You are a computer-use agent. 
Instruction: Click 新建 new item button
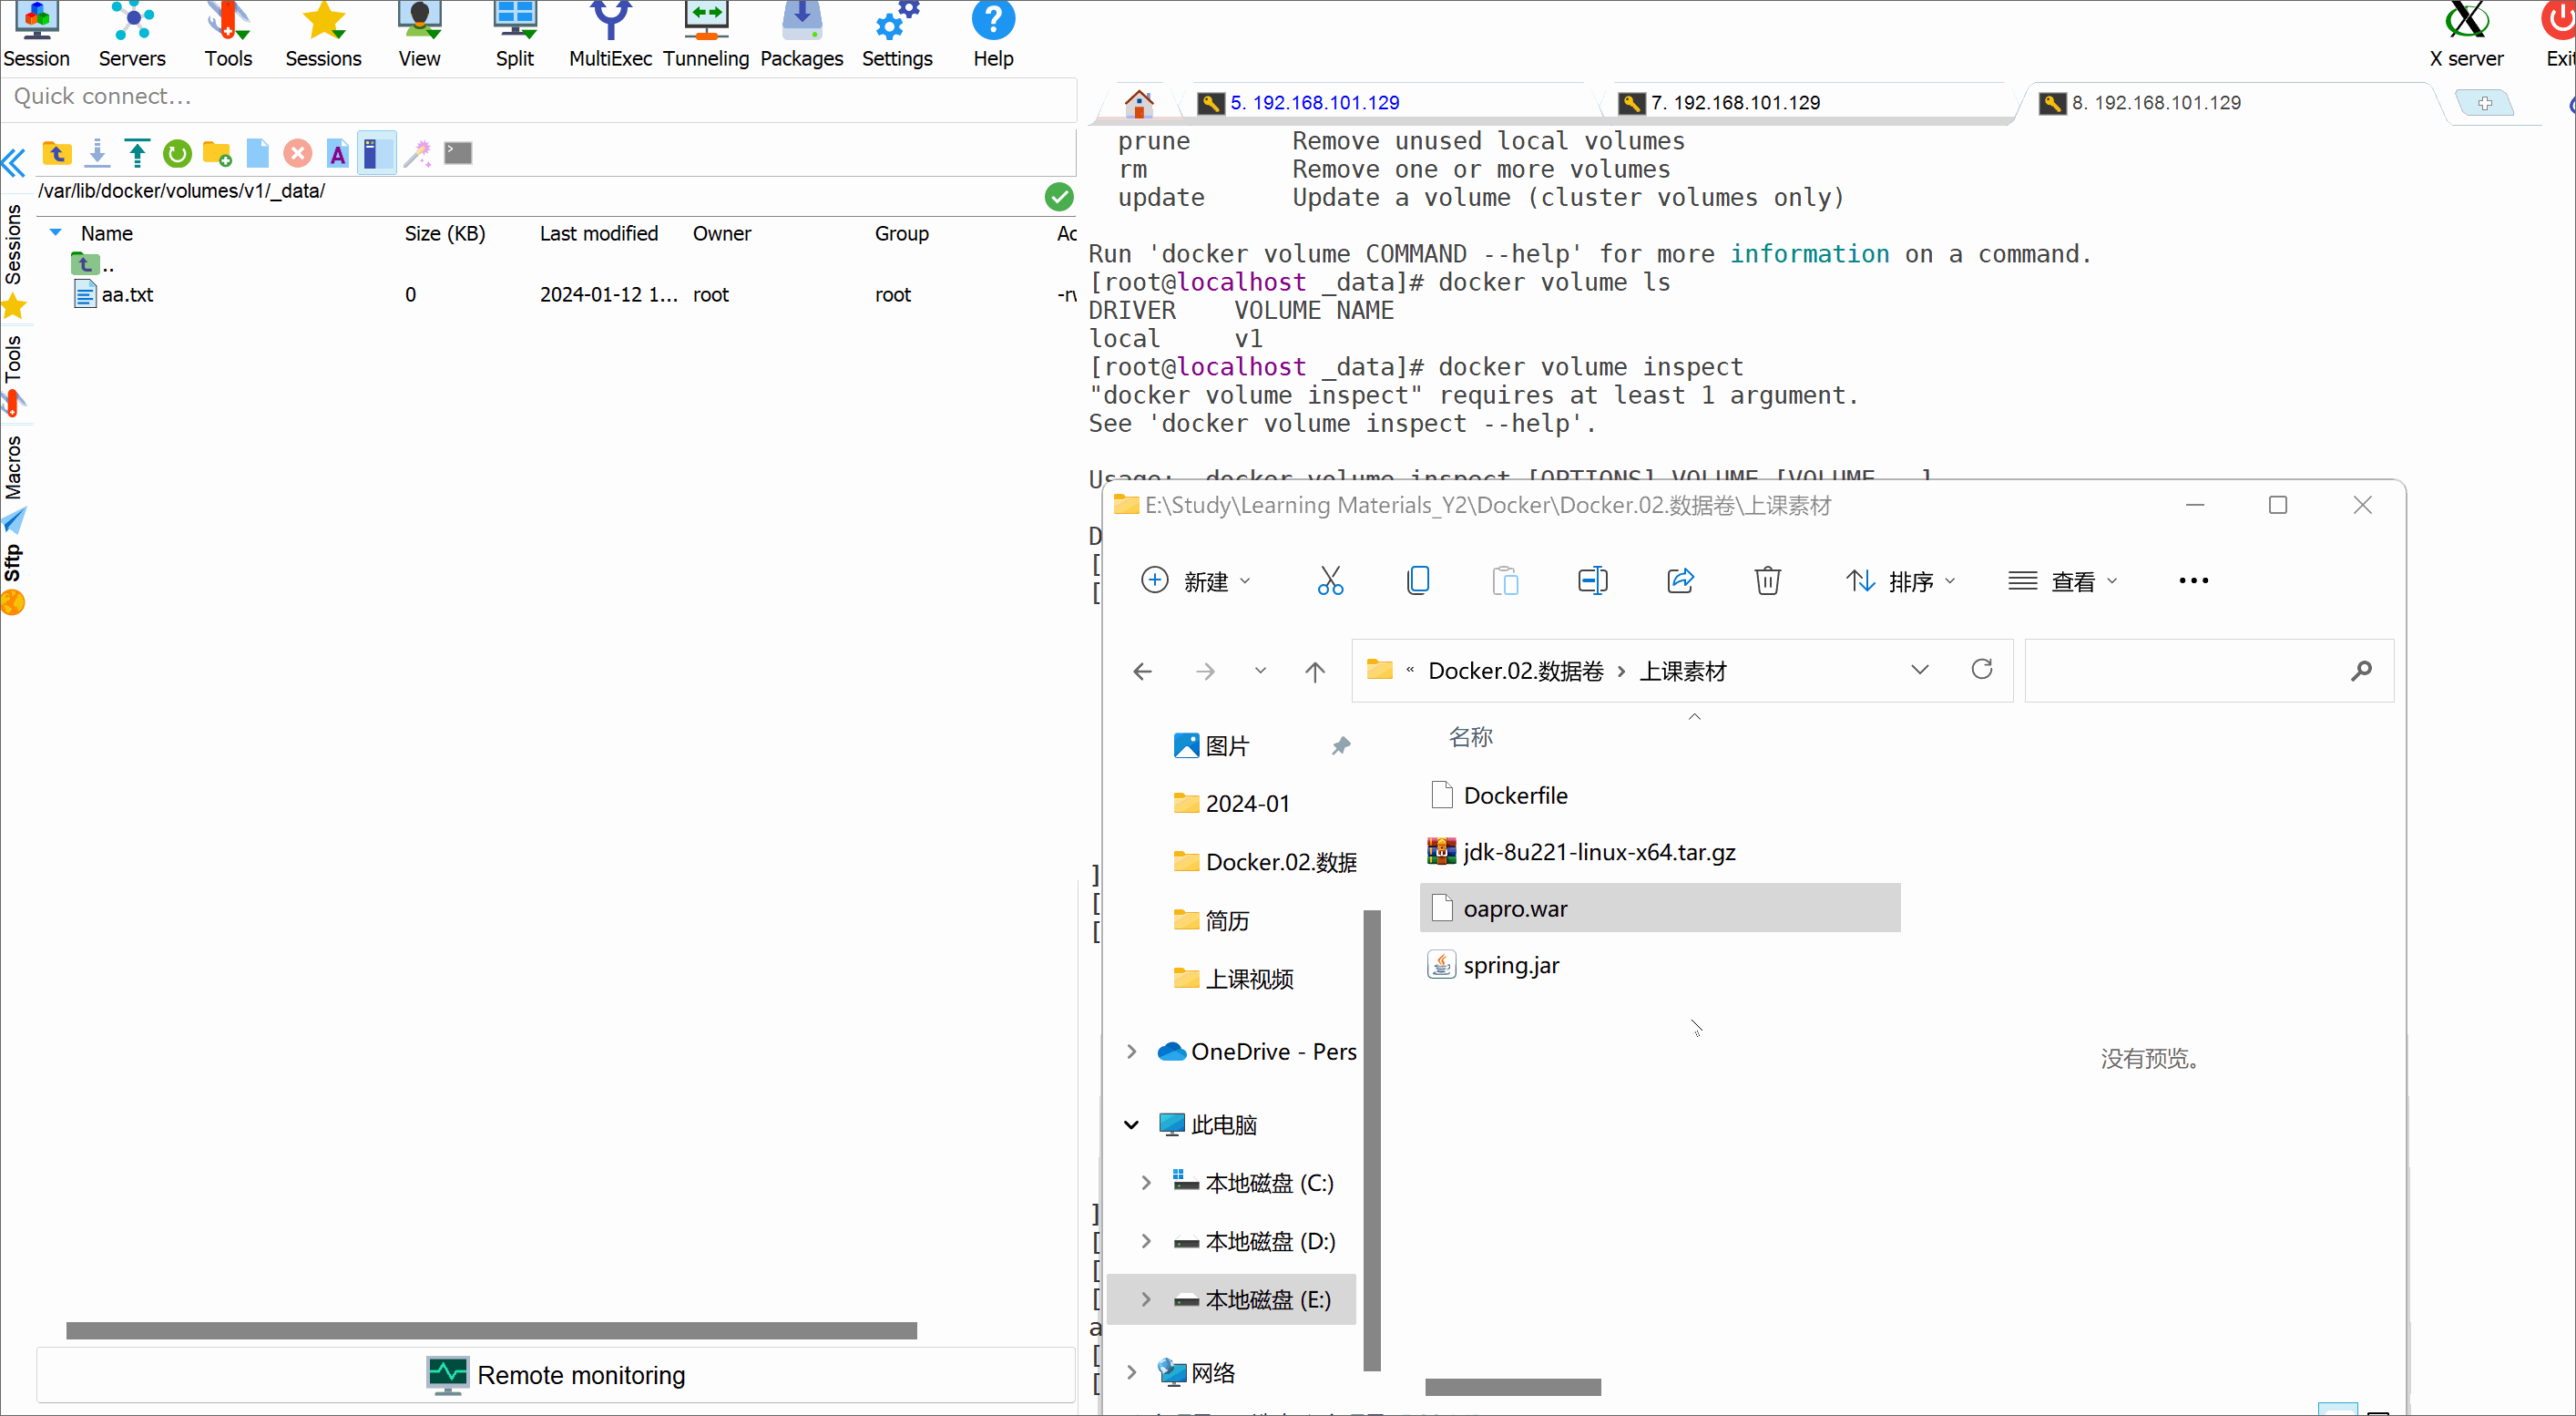point(1196,581)
